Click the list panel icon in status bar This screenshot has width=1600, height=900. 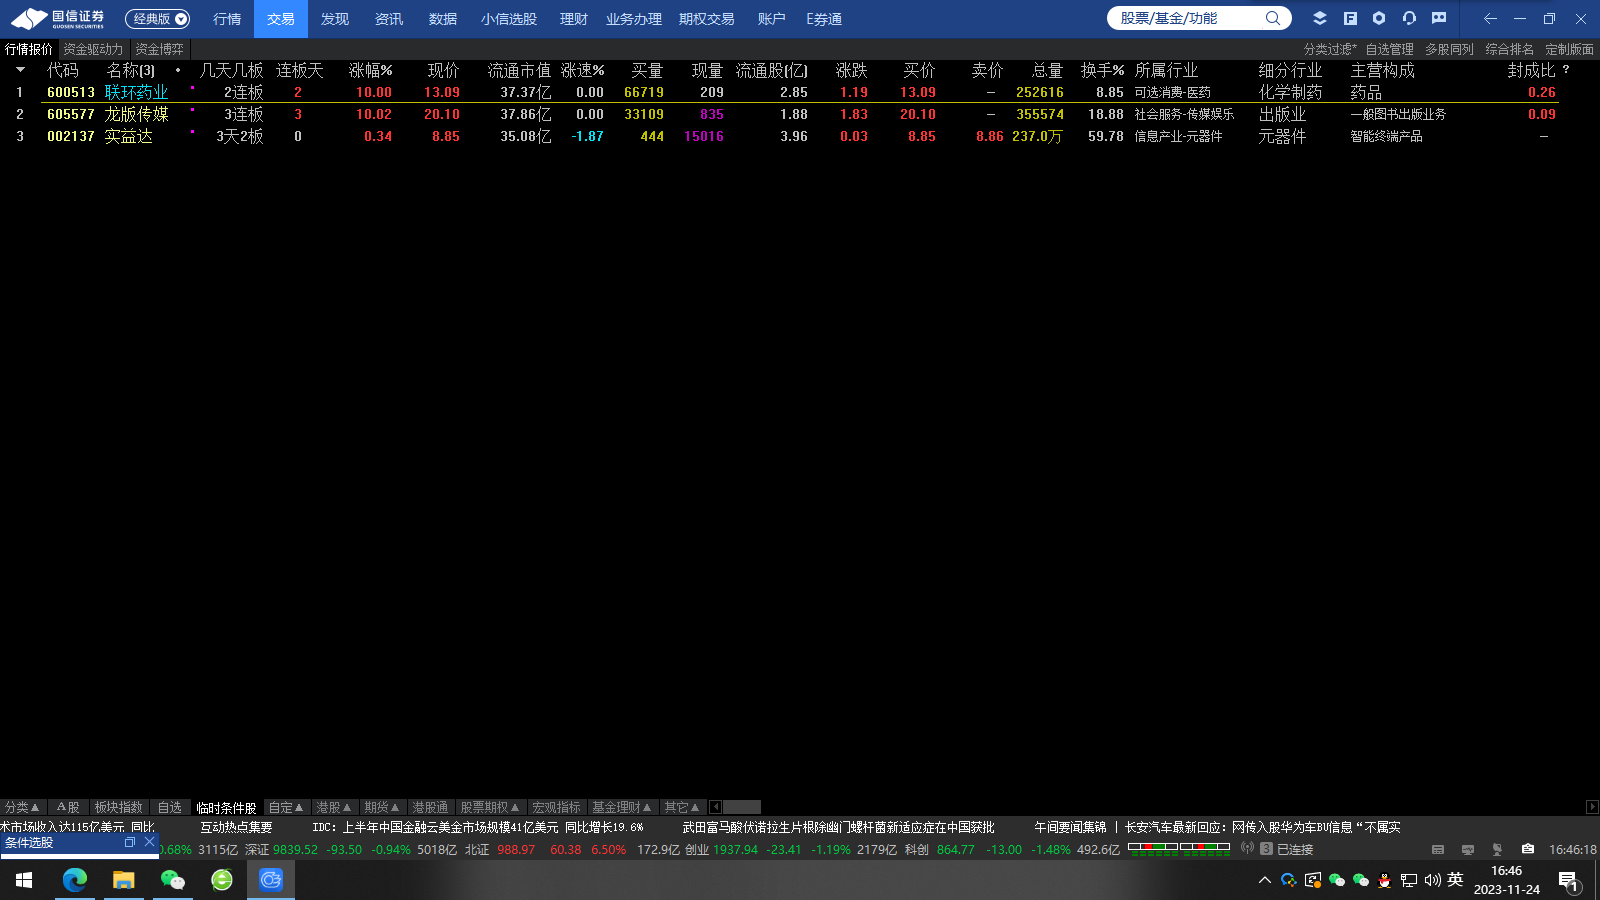pos(1438,849)
